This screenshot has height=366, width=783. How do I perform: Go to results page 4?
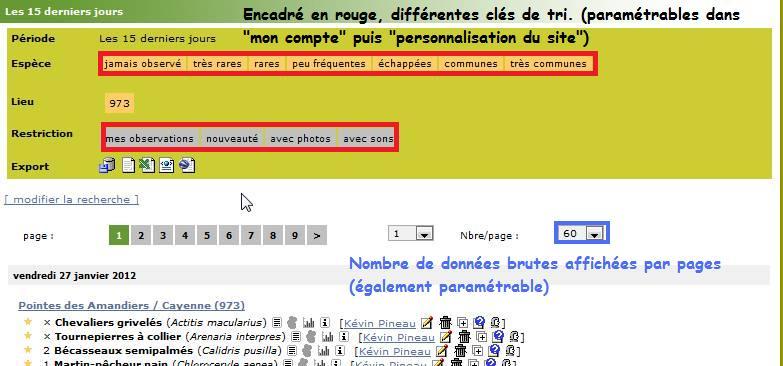click(185, 235)
